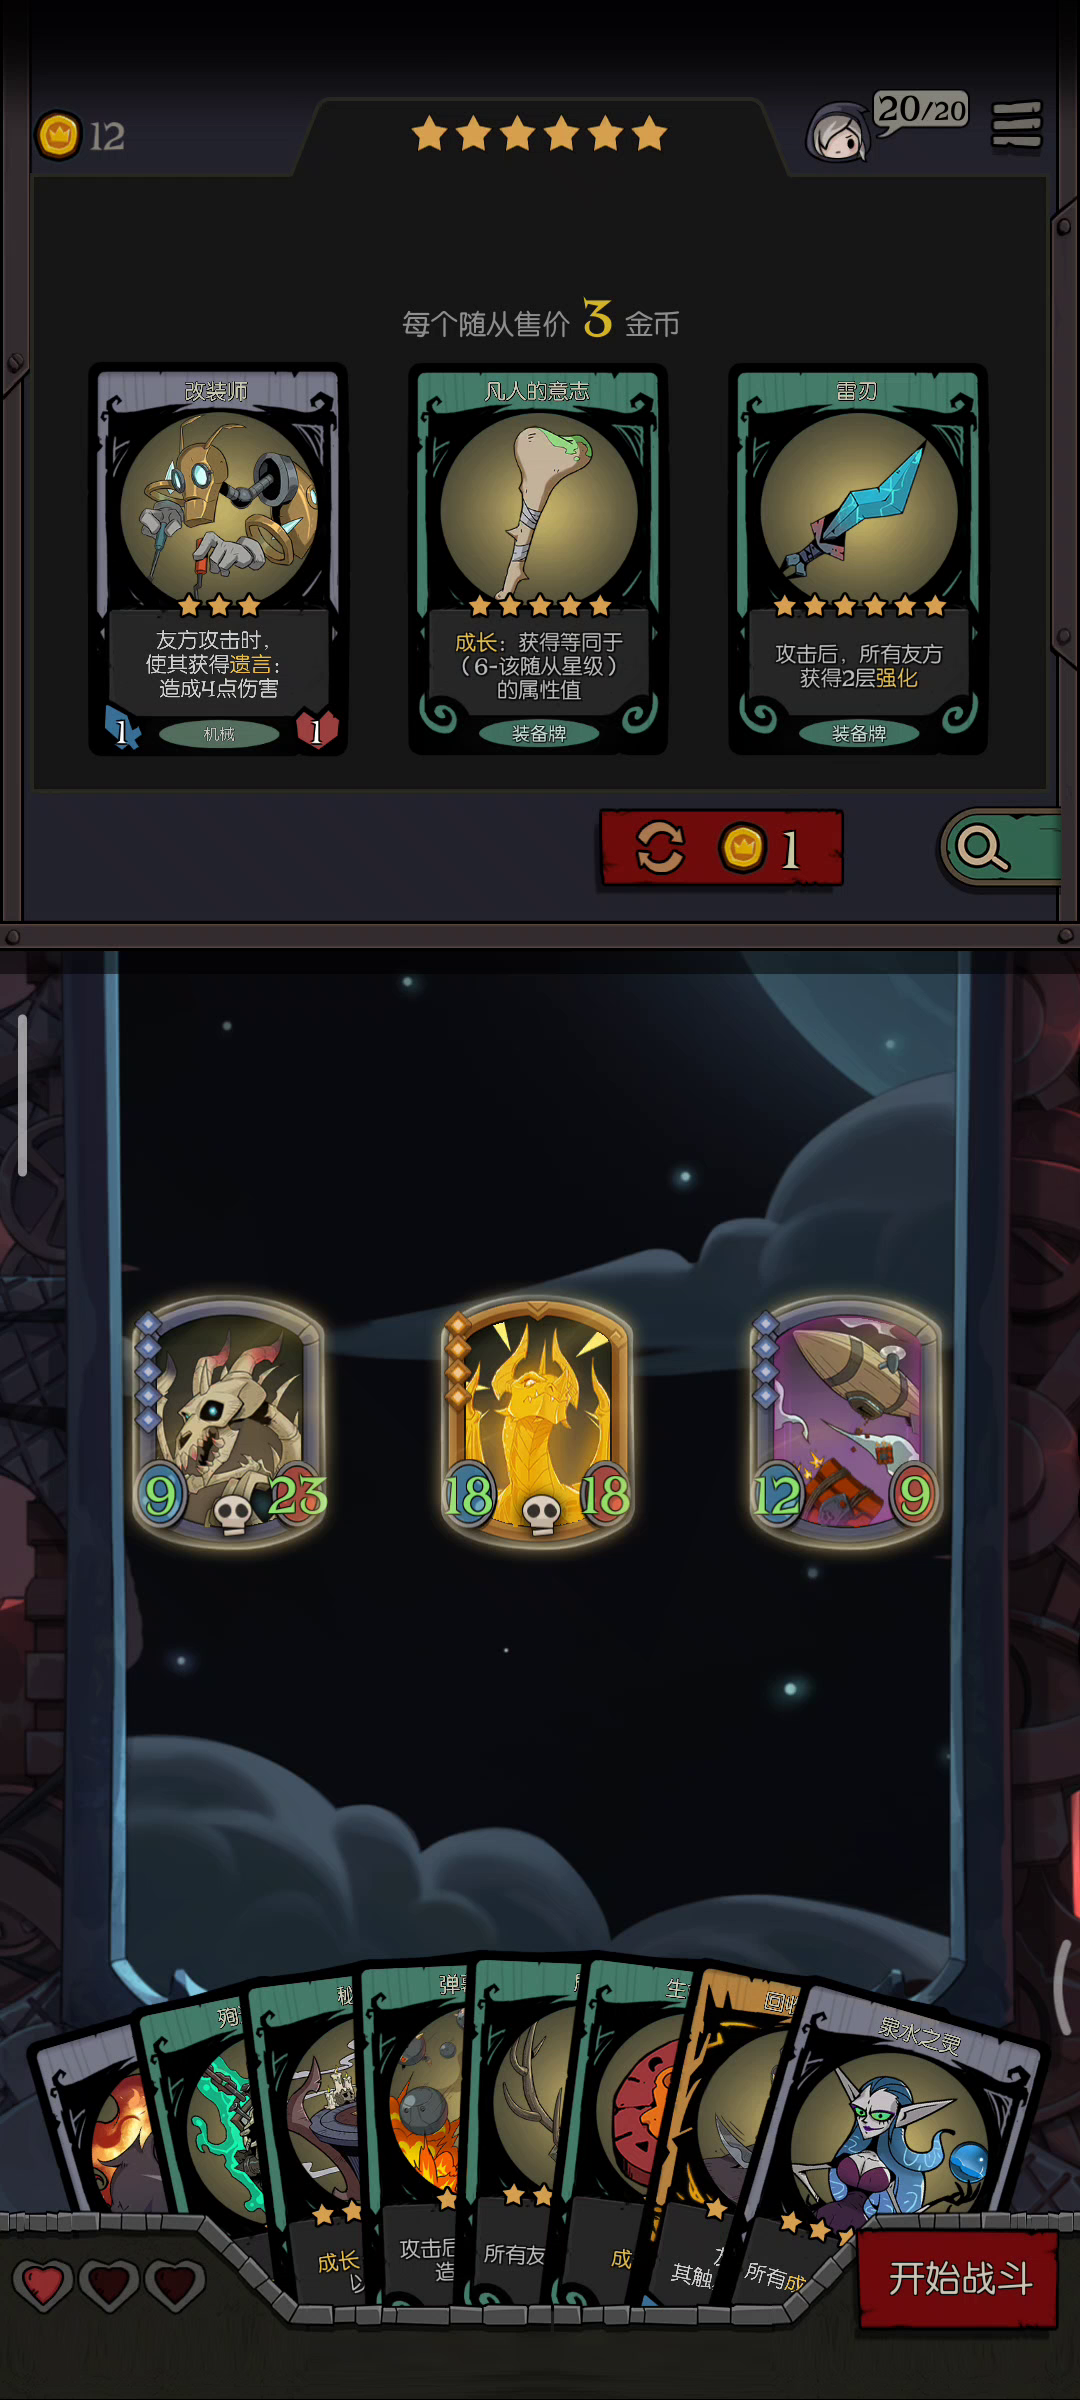Select the 雷刃 equipment card
The image size is (1080, 2400).
click(x=858, y=559)
